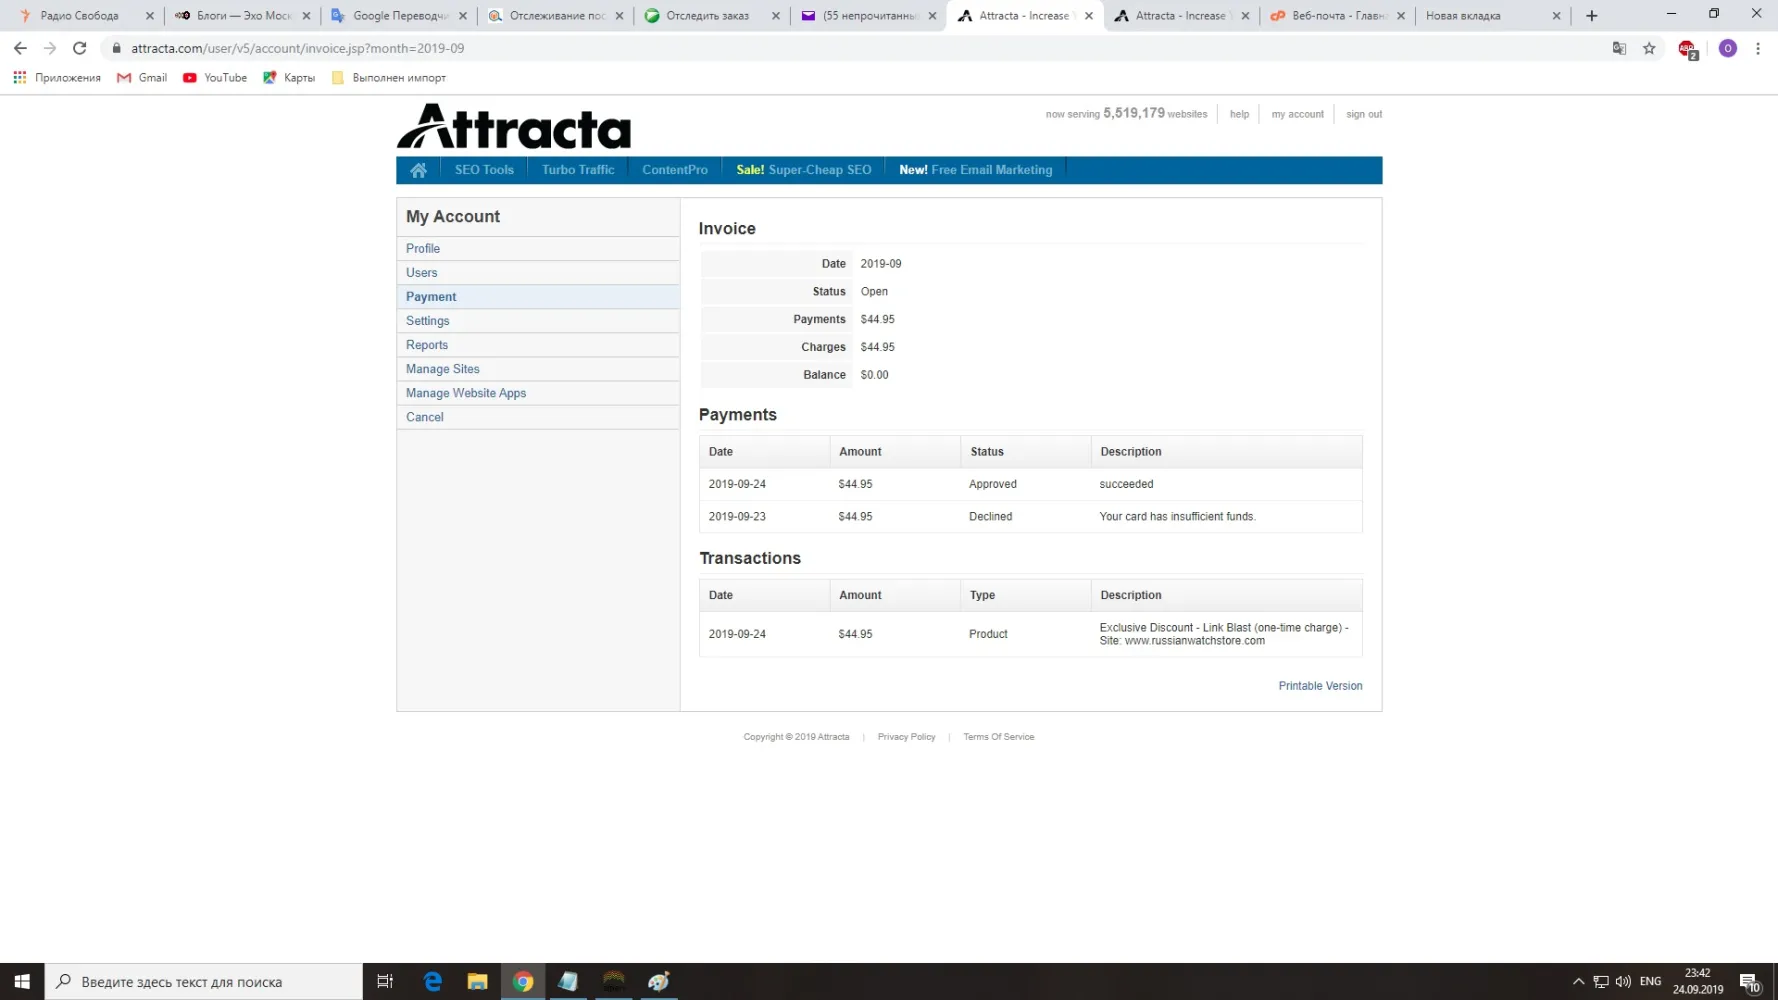Click the Adblock extension icon

coord(1687,49)
